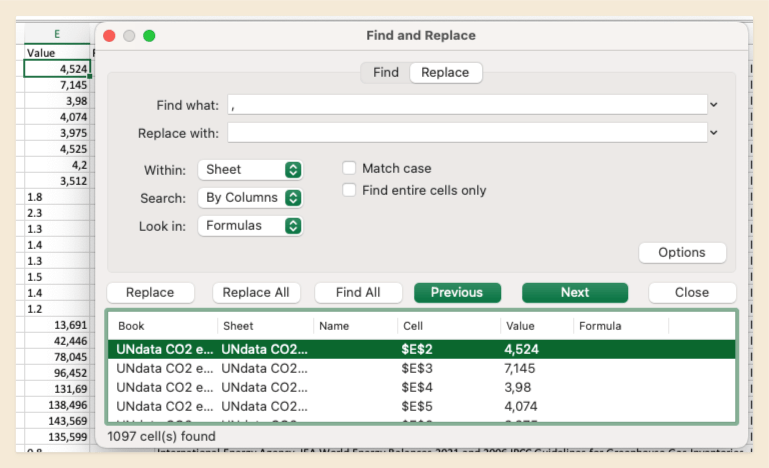This screenshot has height=468, width=769.
Task: Go to the Previous match
Action: (x=456, y=292)
